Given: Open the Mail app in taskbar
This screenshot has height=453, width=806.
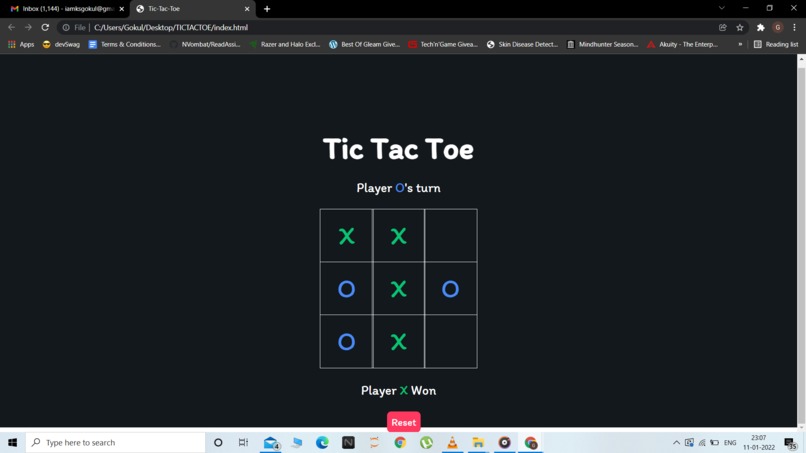Looking at the screenshot, I should click(x=271, y=442).
